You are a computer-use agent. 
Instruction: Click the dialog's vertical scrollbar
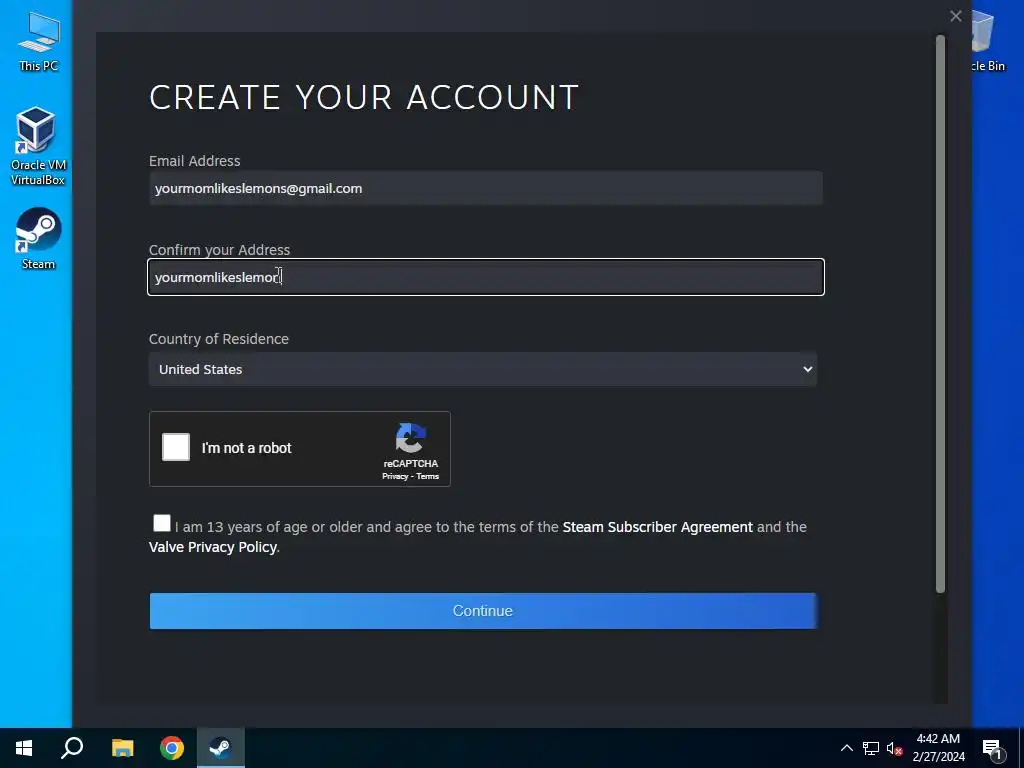point(940,313)
